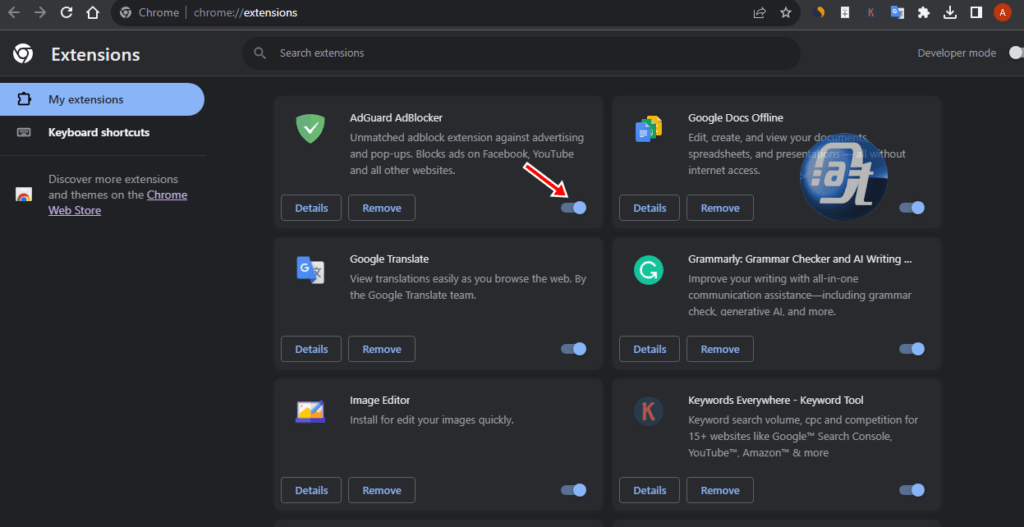Select My extensions in the sidebar
This screenshot has width=1024, height=527.
click(102, 99)
